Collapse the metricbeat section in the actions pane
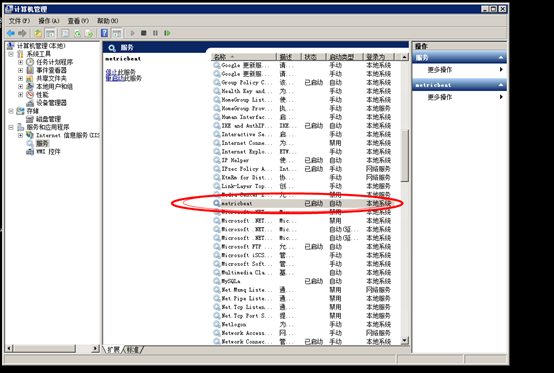The height and width of the screenshot is (373, 554). [501, 85]
